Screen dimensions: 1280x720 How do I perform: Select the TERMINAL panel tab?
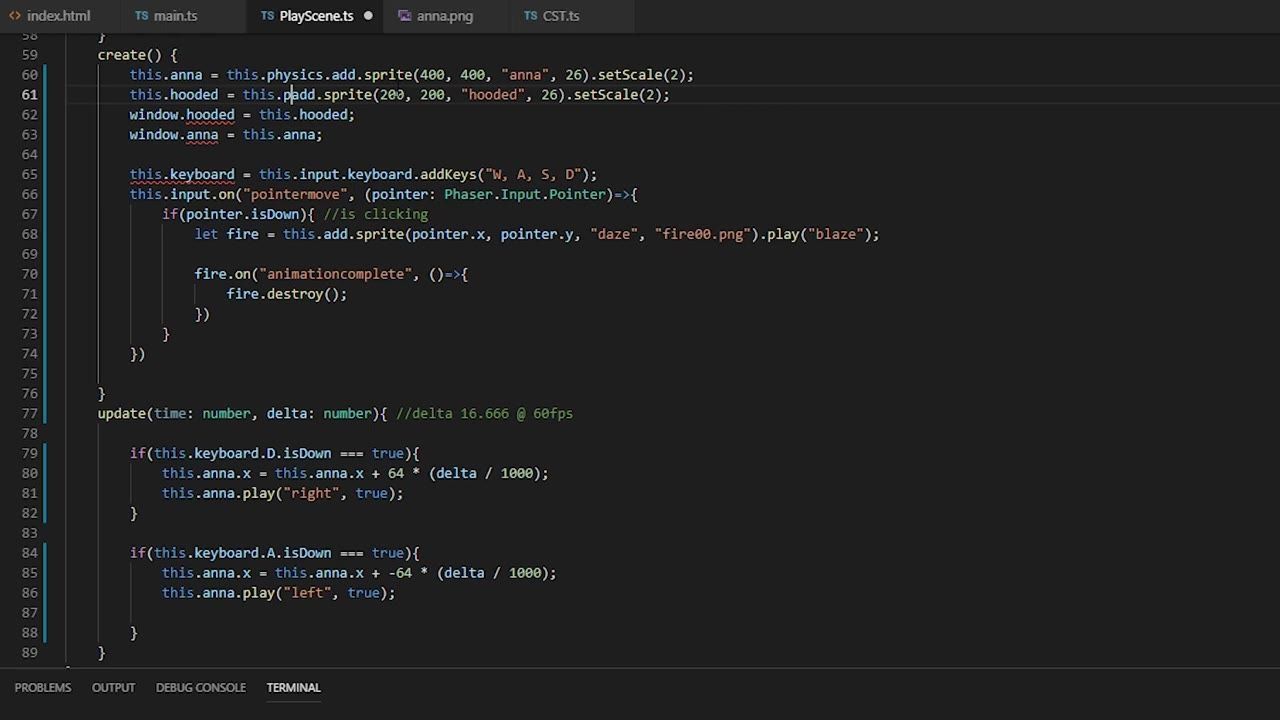point(294,687)
